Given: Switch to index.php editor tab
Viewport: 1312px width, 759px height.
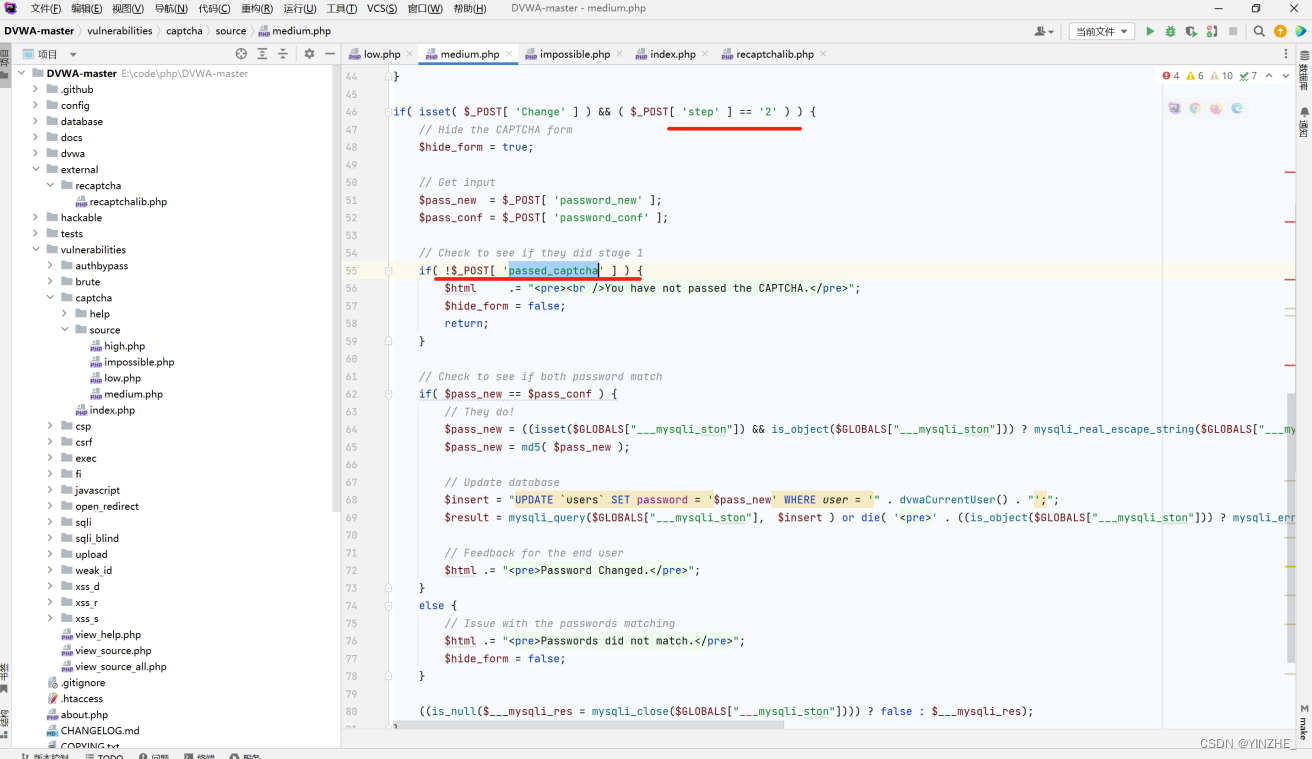Looking at the screenshot, I should (x=672, y=54).
